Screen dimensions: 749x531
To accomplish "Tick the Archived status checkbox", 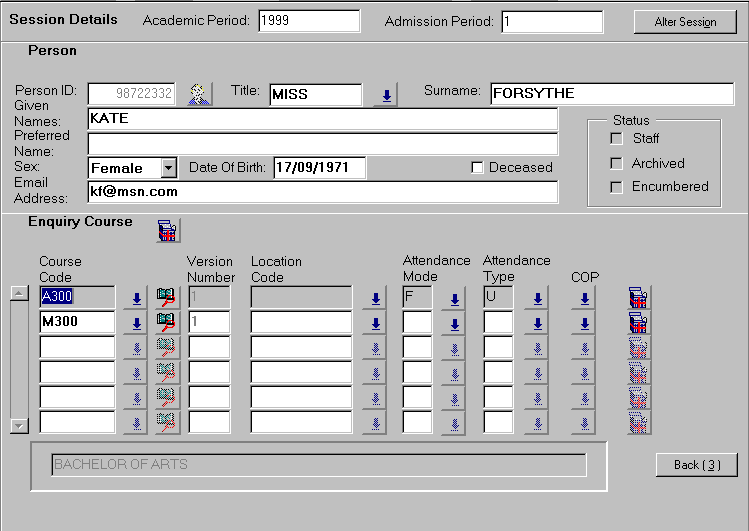I will [617, 163].
